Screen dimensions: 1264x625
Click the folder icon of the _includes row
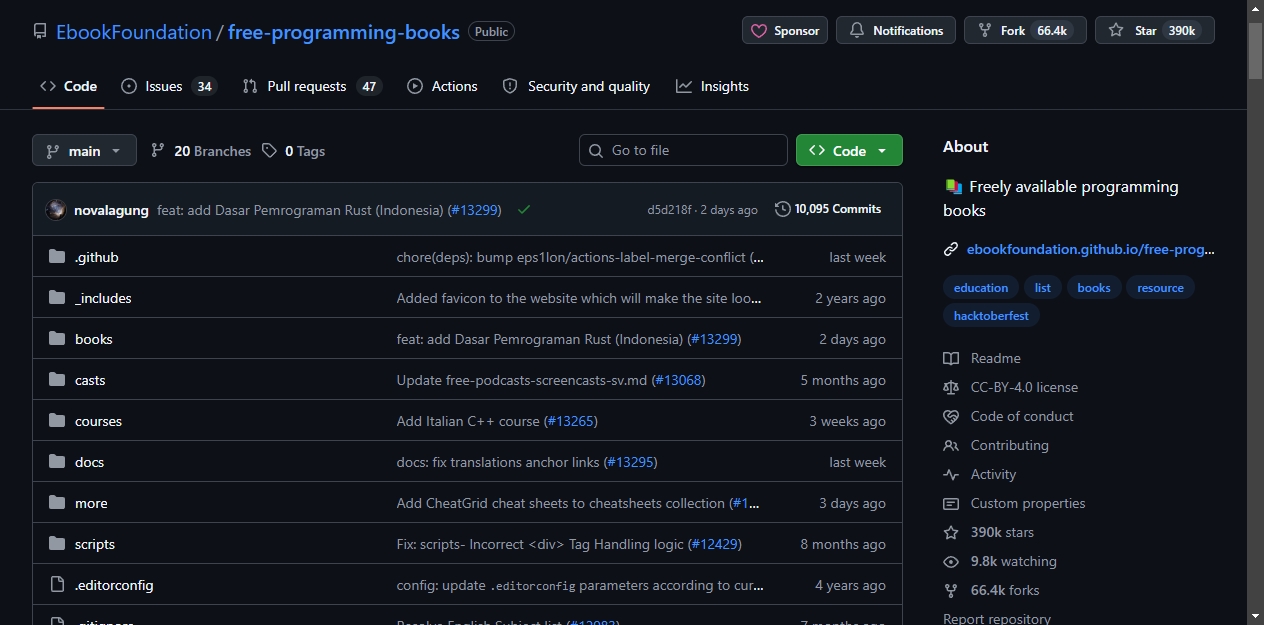pos(57,298)
